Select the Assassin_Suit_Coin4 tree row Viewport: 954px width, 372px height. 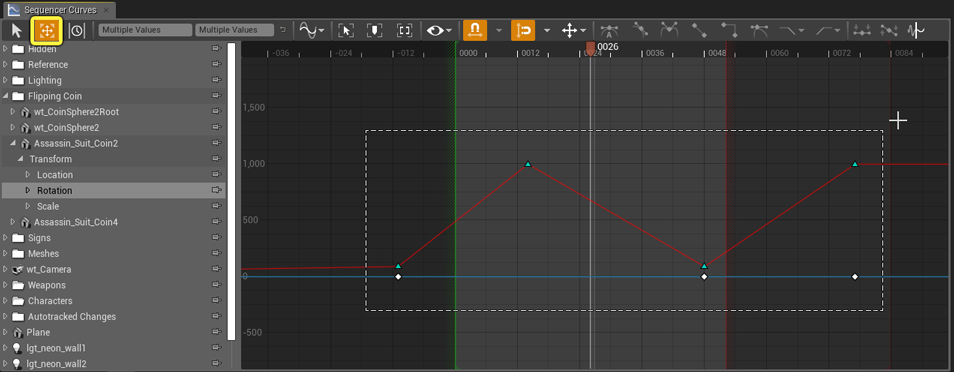click(x=113, y=222)
